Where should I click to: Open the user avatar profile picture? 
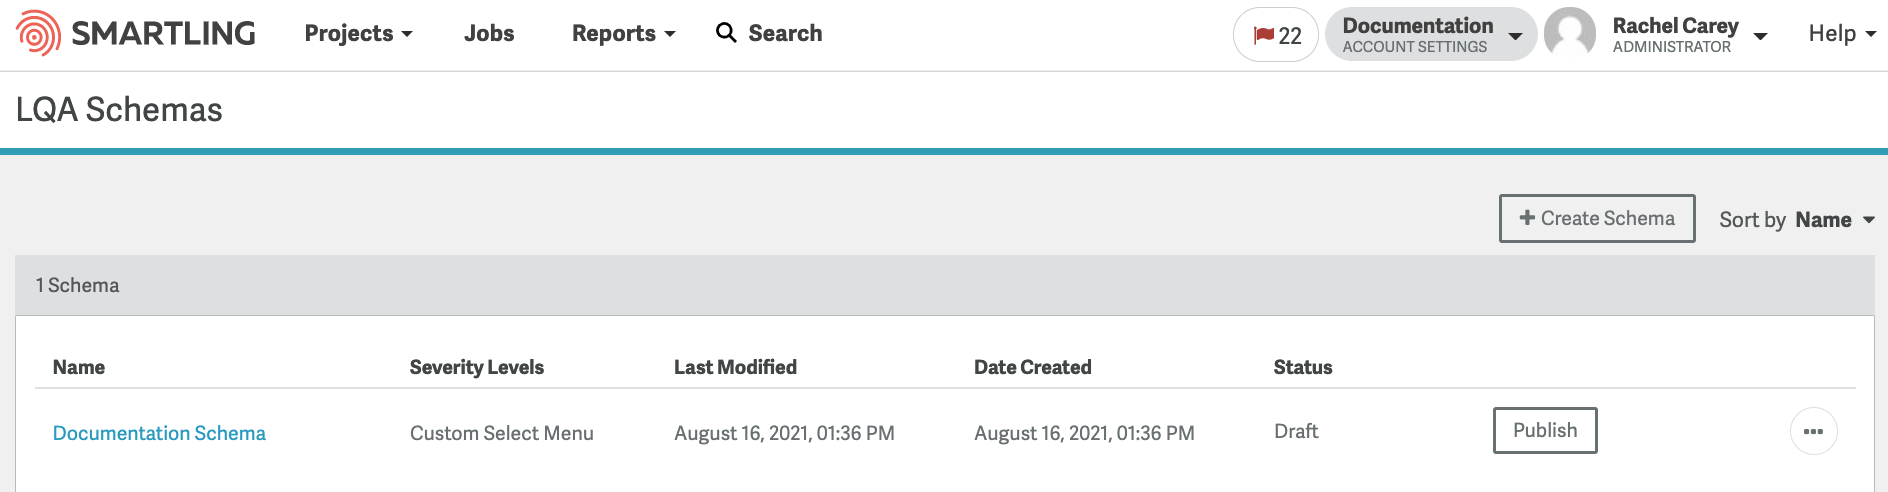1570,33
